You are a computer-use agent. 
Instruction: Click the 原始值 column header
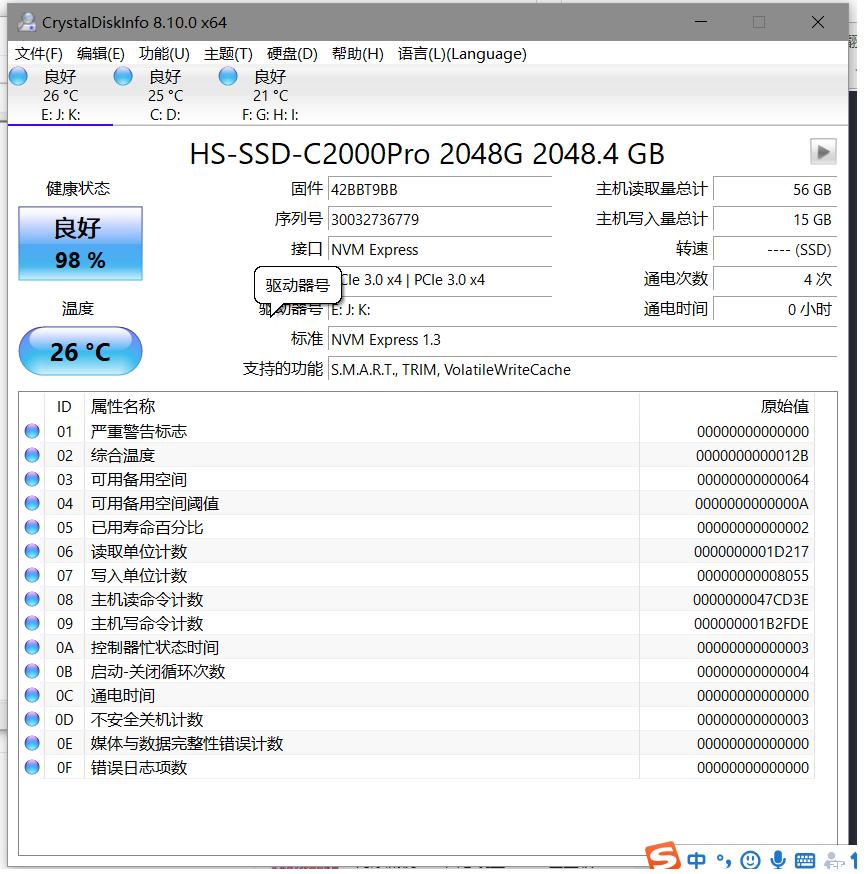pyautogui.click(x=727, y=406)
